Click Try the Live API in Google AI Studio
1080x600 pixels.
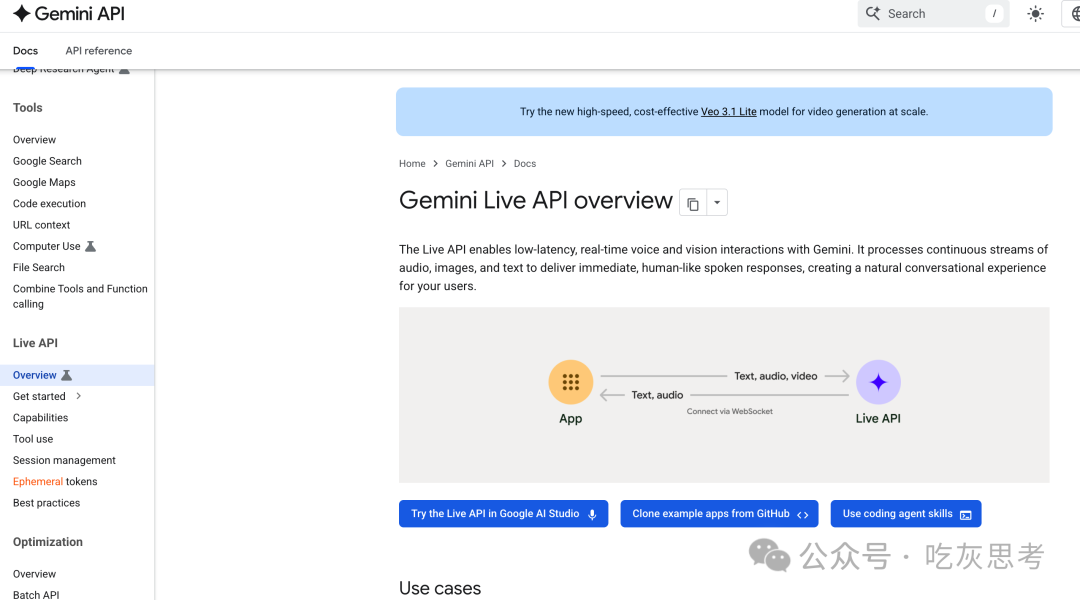tap(503, 514)
